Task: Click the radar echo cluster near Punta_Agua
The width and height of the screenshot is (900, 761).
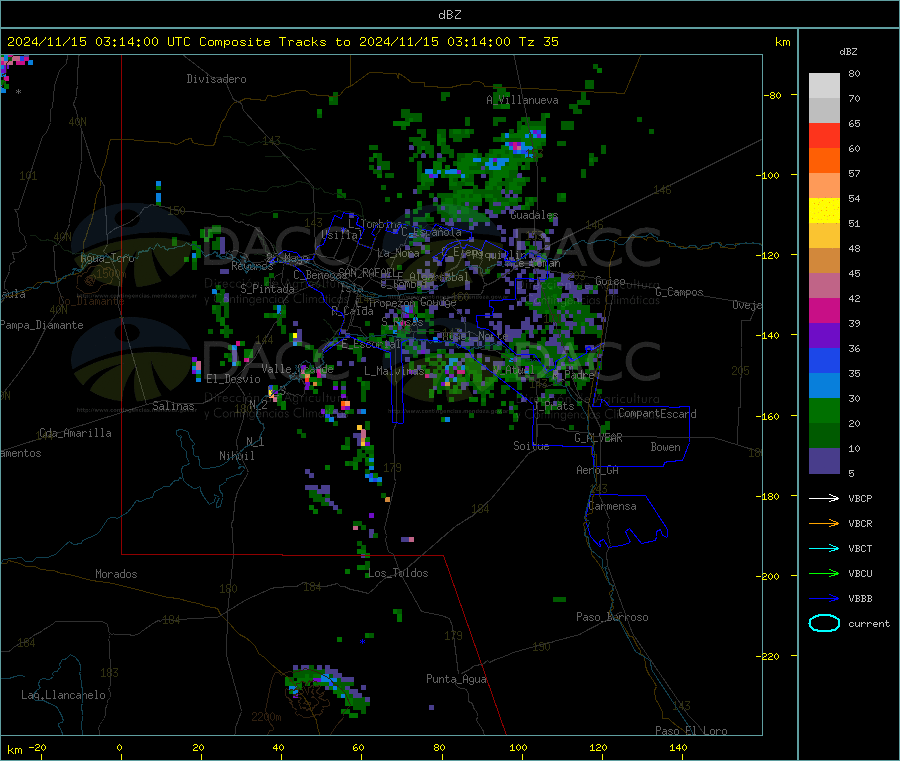Action: coord(328,690)
